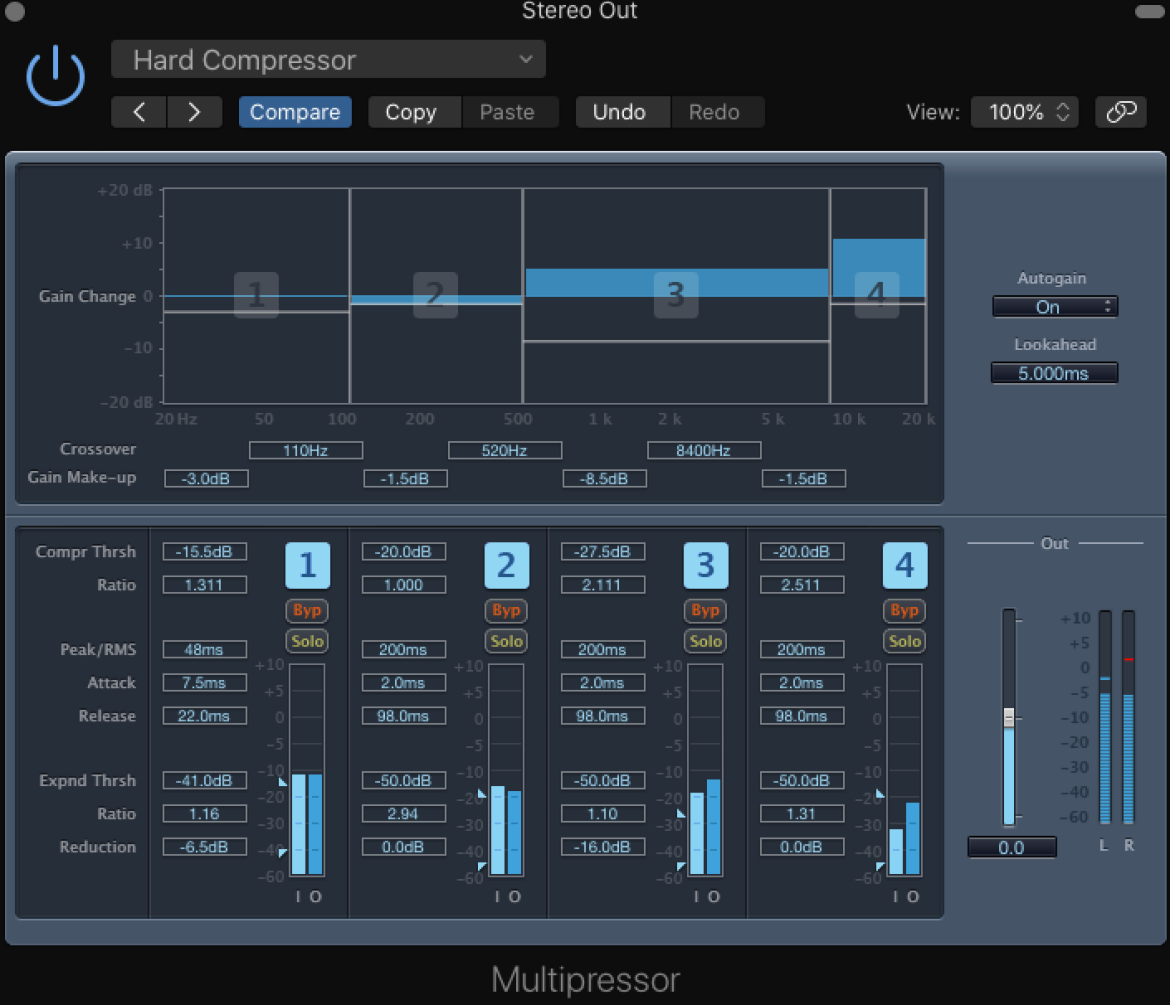Click the 7.5ms attack field
The image size is (1170, 1005).
[x=204, y=683]
